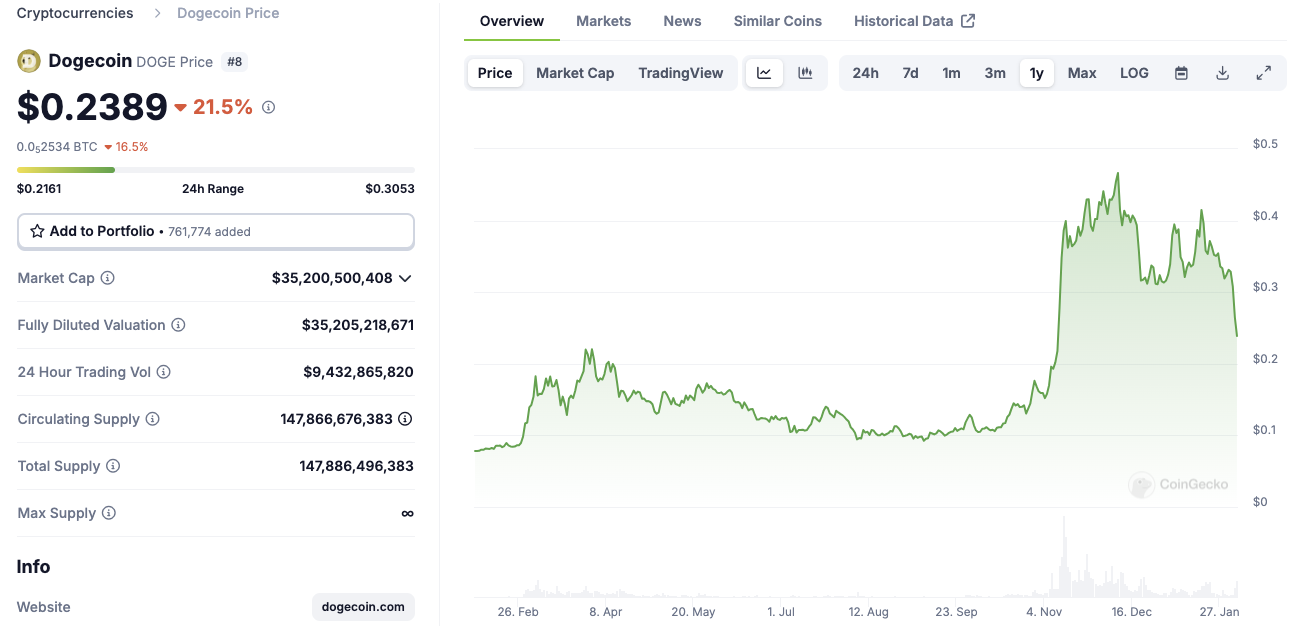Expand the chart to fullscreen
The image size is (1302, 626).
tap(1264, 73)
